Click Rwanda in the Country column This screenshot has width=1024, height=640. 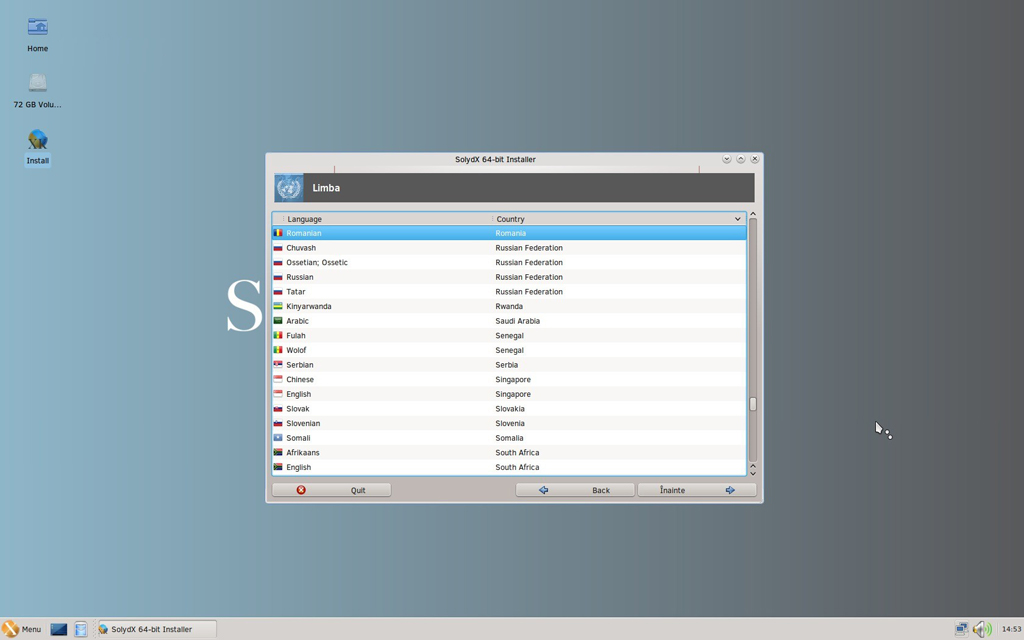point(509,306)
